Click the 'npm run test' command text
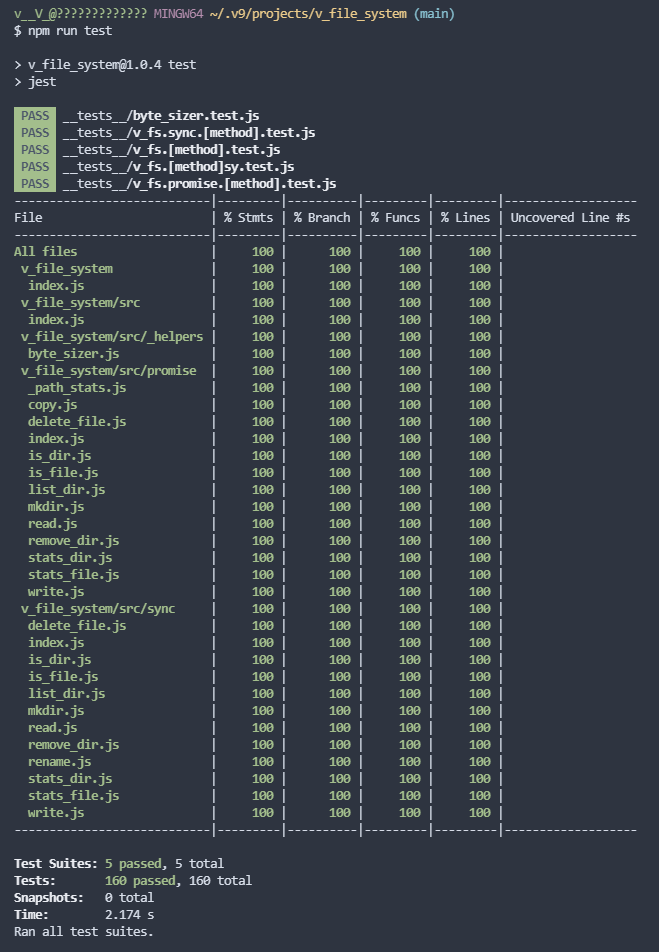Screen dimensions: 659x952 [x=70, y=30]
